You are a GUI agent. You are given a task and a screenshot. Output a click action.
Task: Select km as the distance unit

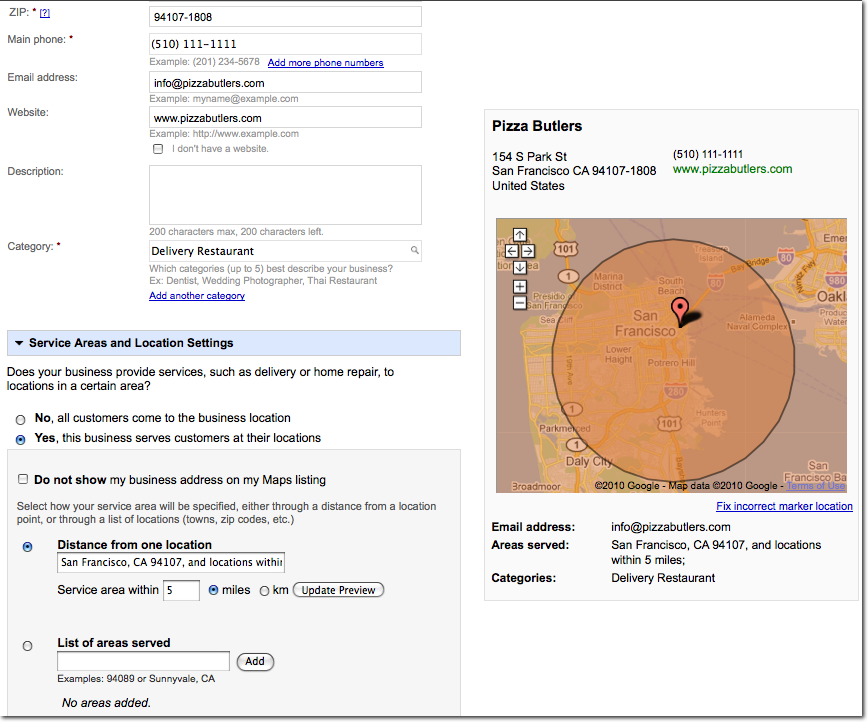[x=265, y=591]
